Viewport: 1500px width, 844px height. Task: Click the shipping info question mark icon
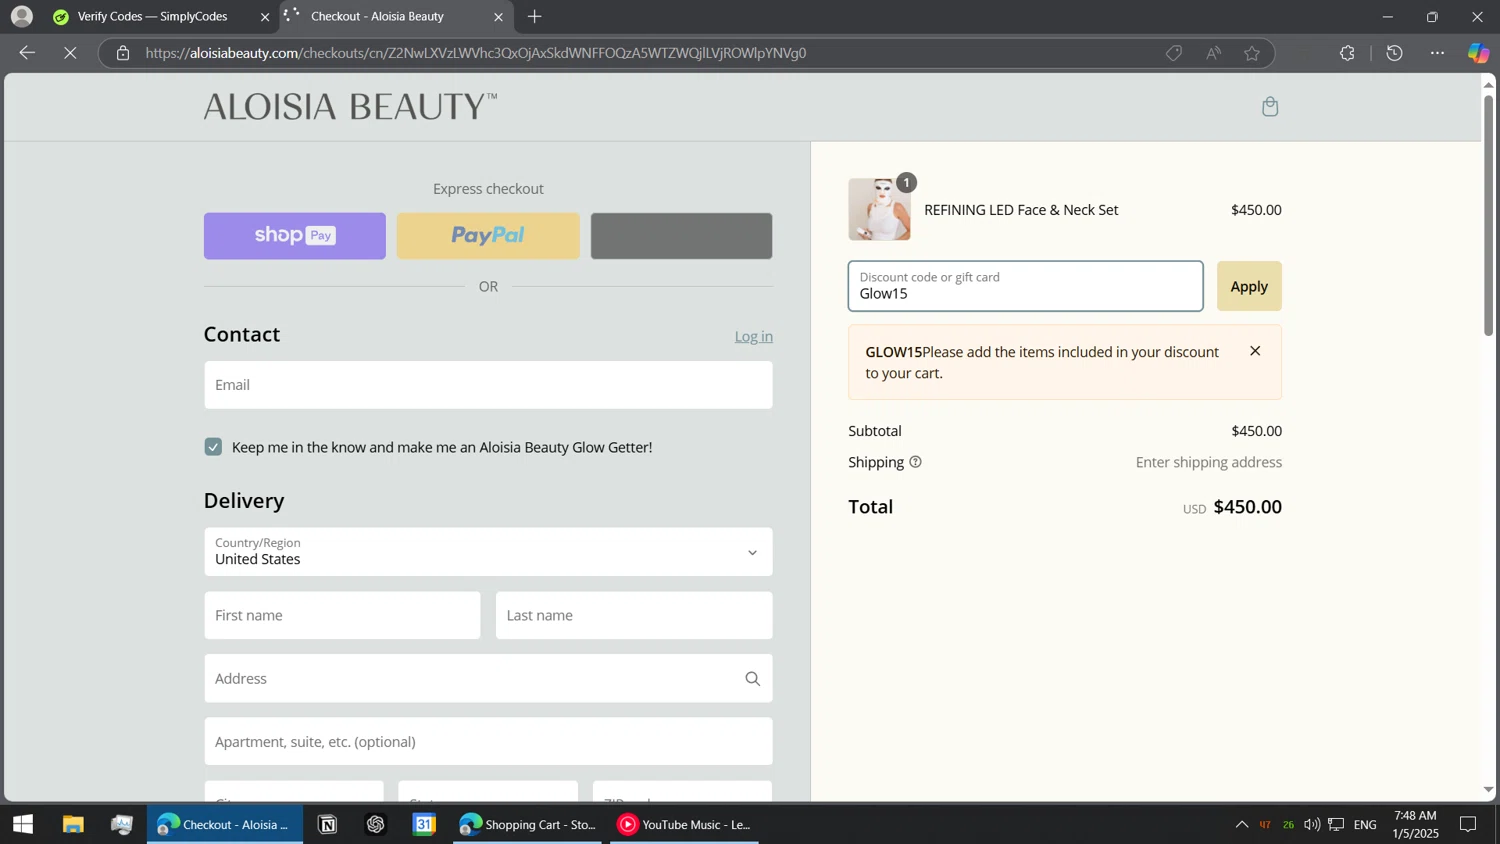point(915,462)
